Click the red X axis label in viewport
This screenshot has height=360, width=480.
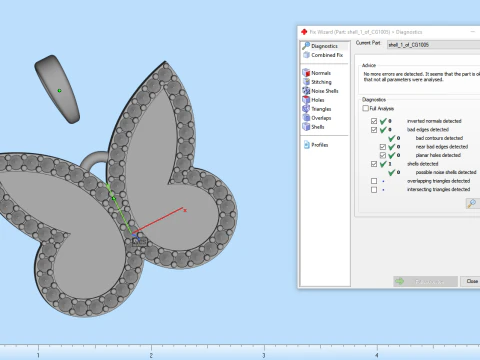pyautogui.click(x=185, y=210)
